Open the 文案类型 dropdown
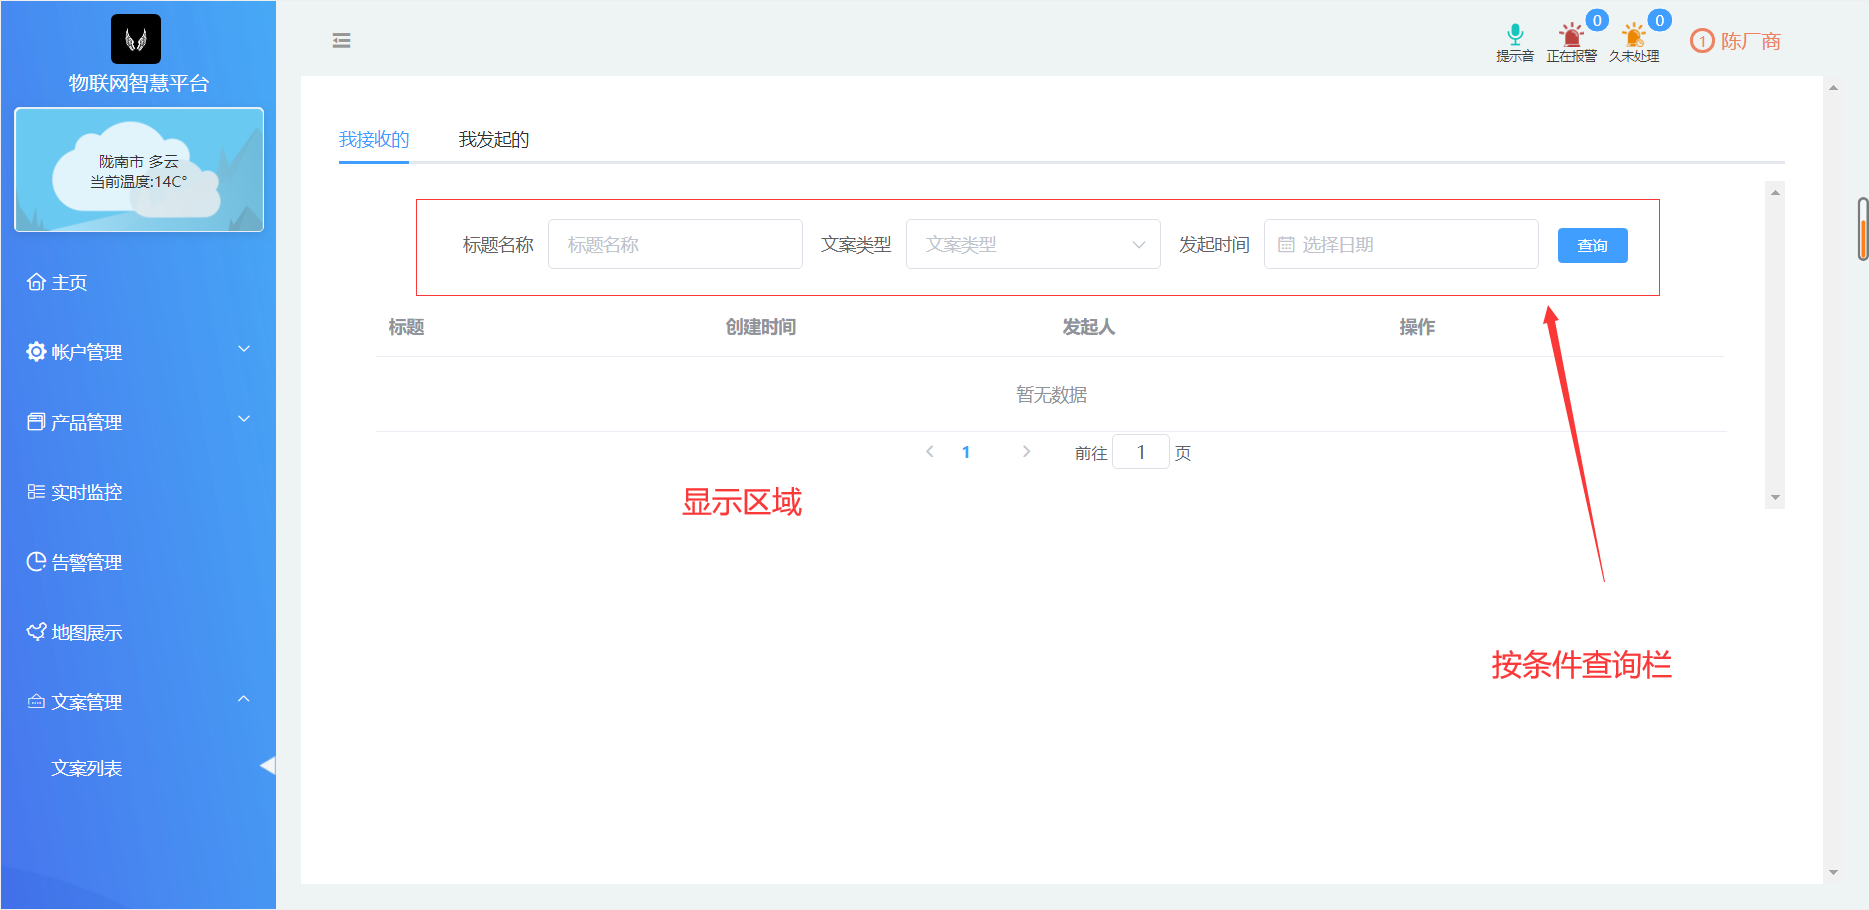1869x910 pixels. [x=1033, y=244]
